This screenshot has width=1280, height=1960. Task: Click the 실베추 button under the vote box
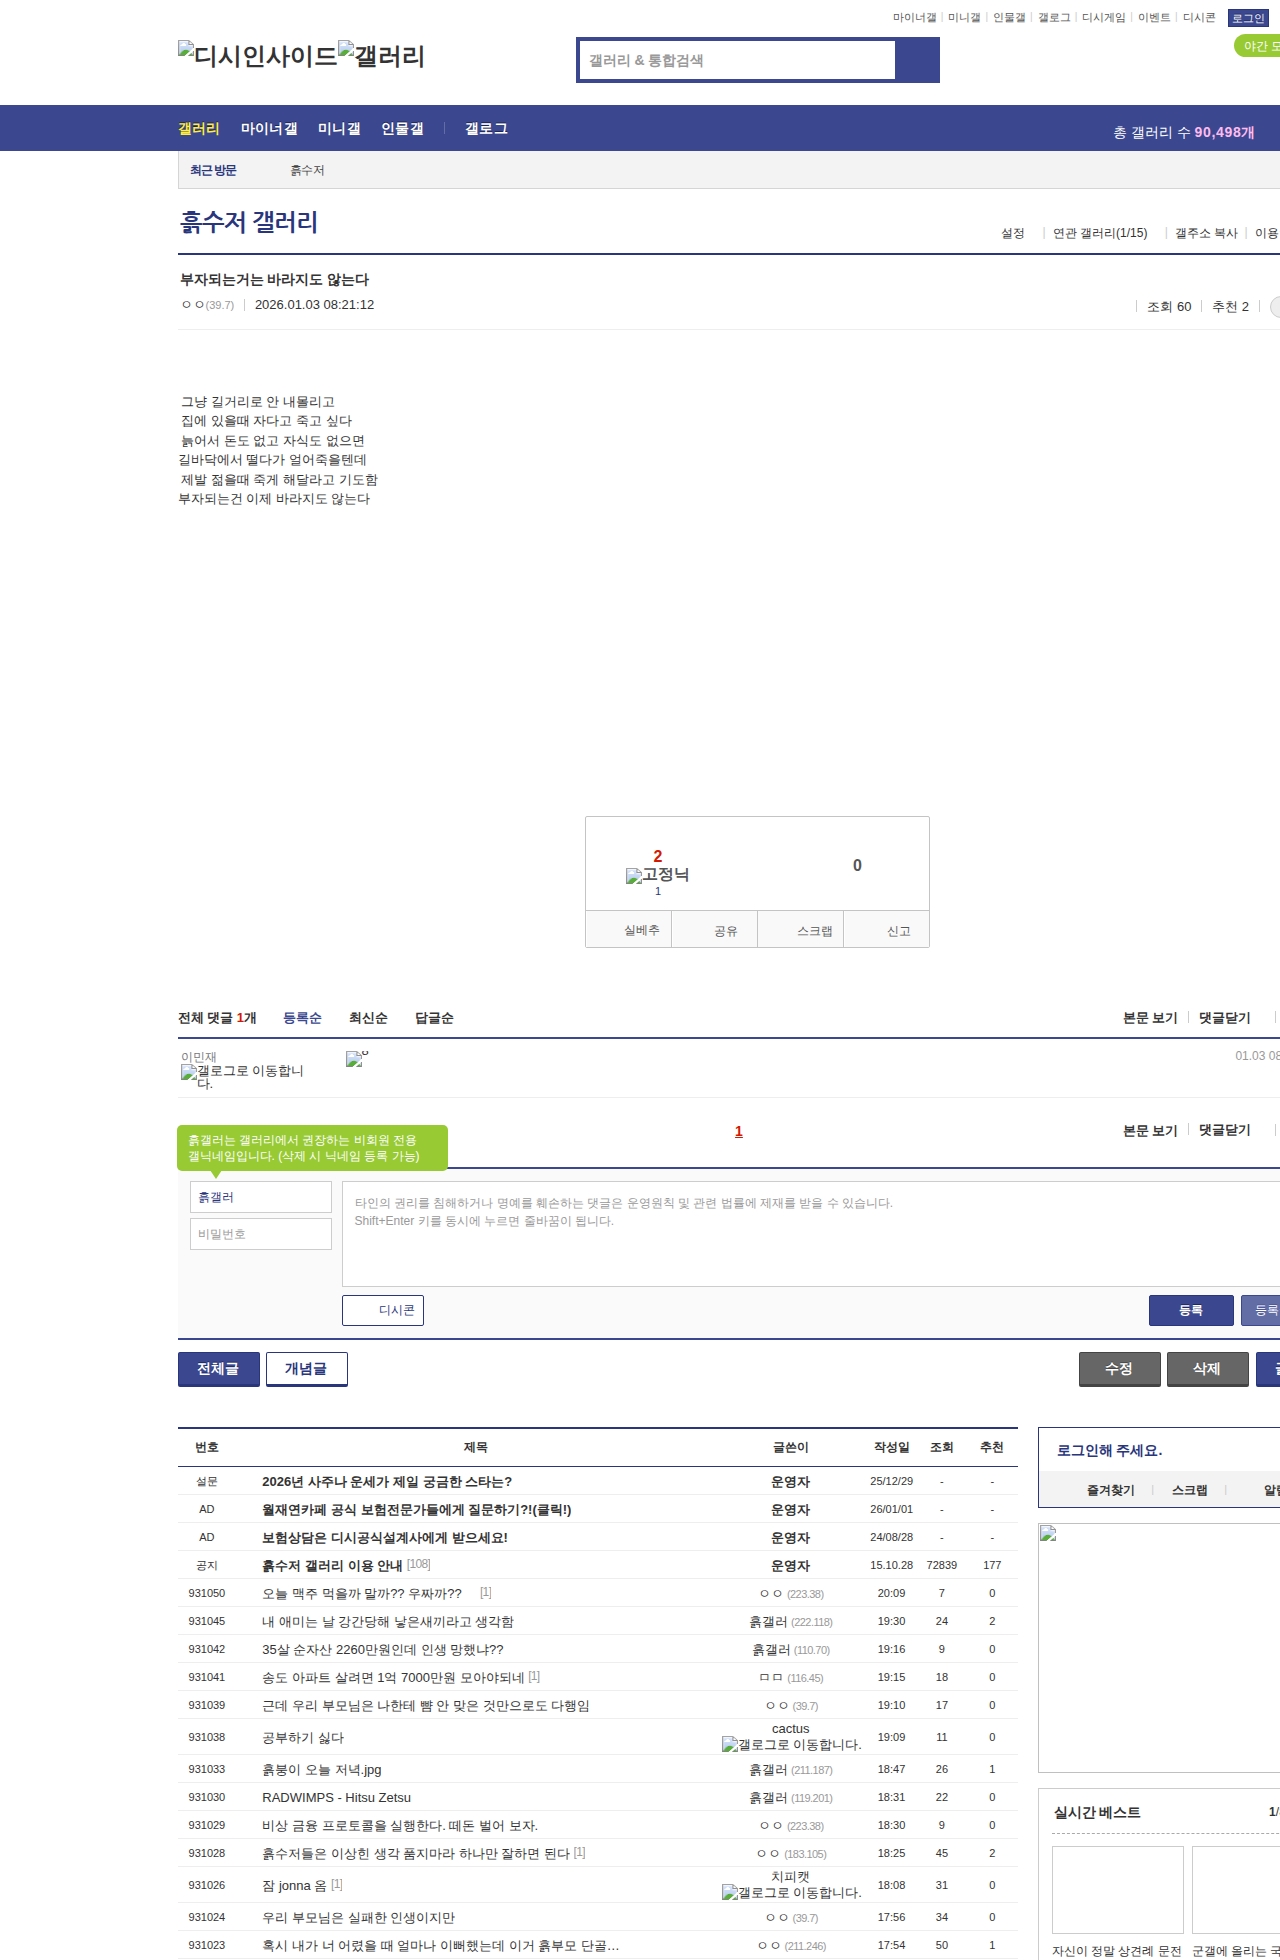point(641,930)
